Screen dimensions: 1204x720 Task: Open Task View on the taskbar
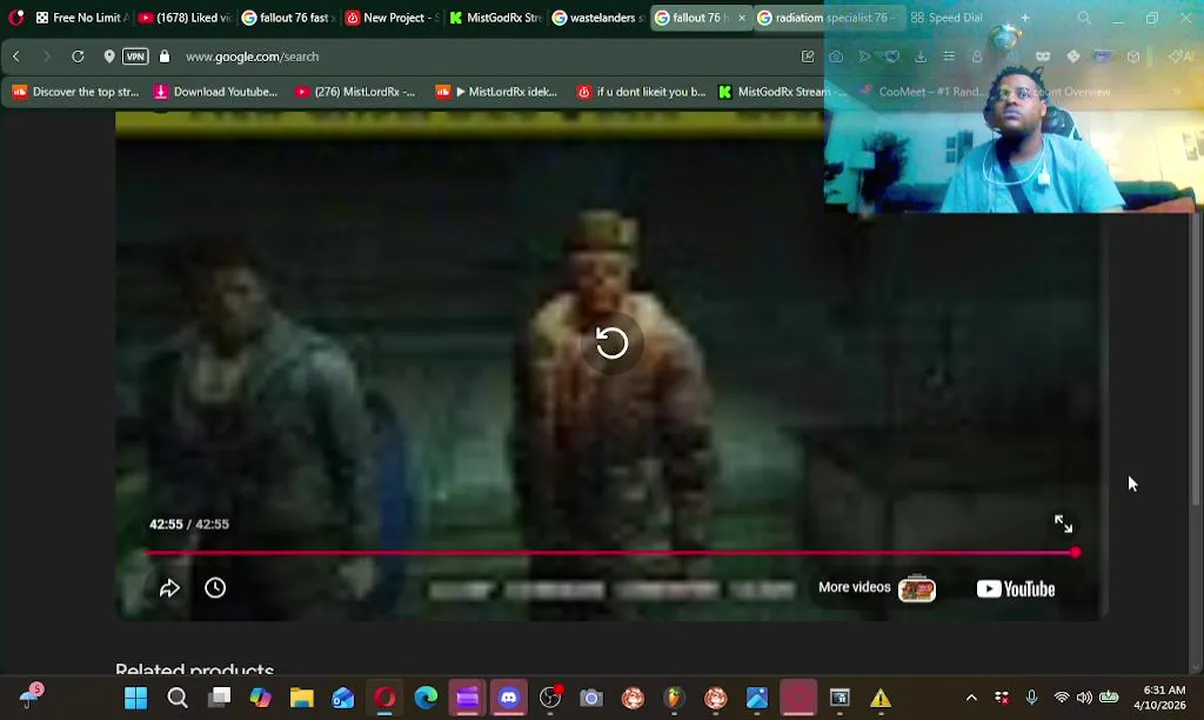(x=220, y=698)
